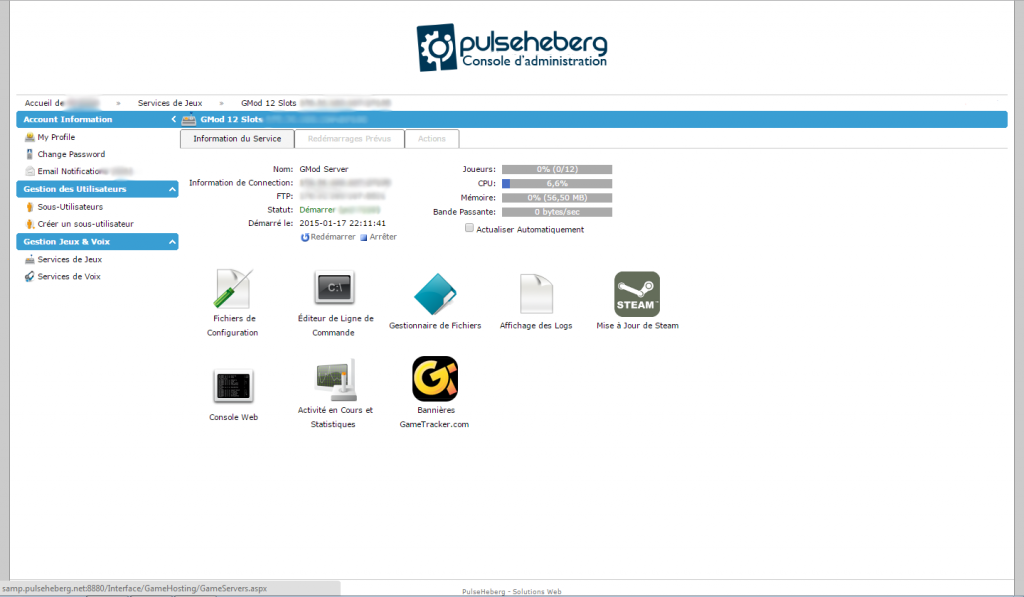Collapse the Account Information panel
The image size is (1024, 597).
[x=173, y=120]
